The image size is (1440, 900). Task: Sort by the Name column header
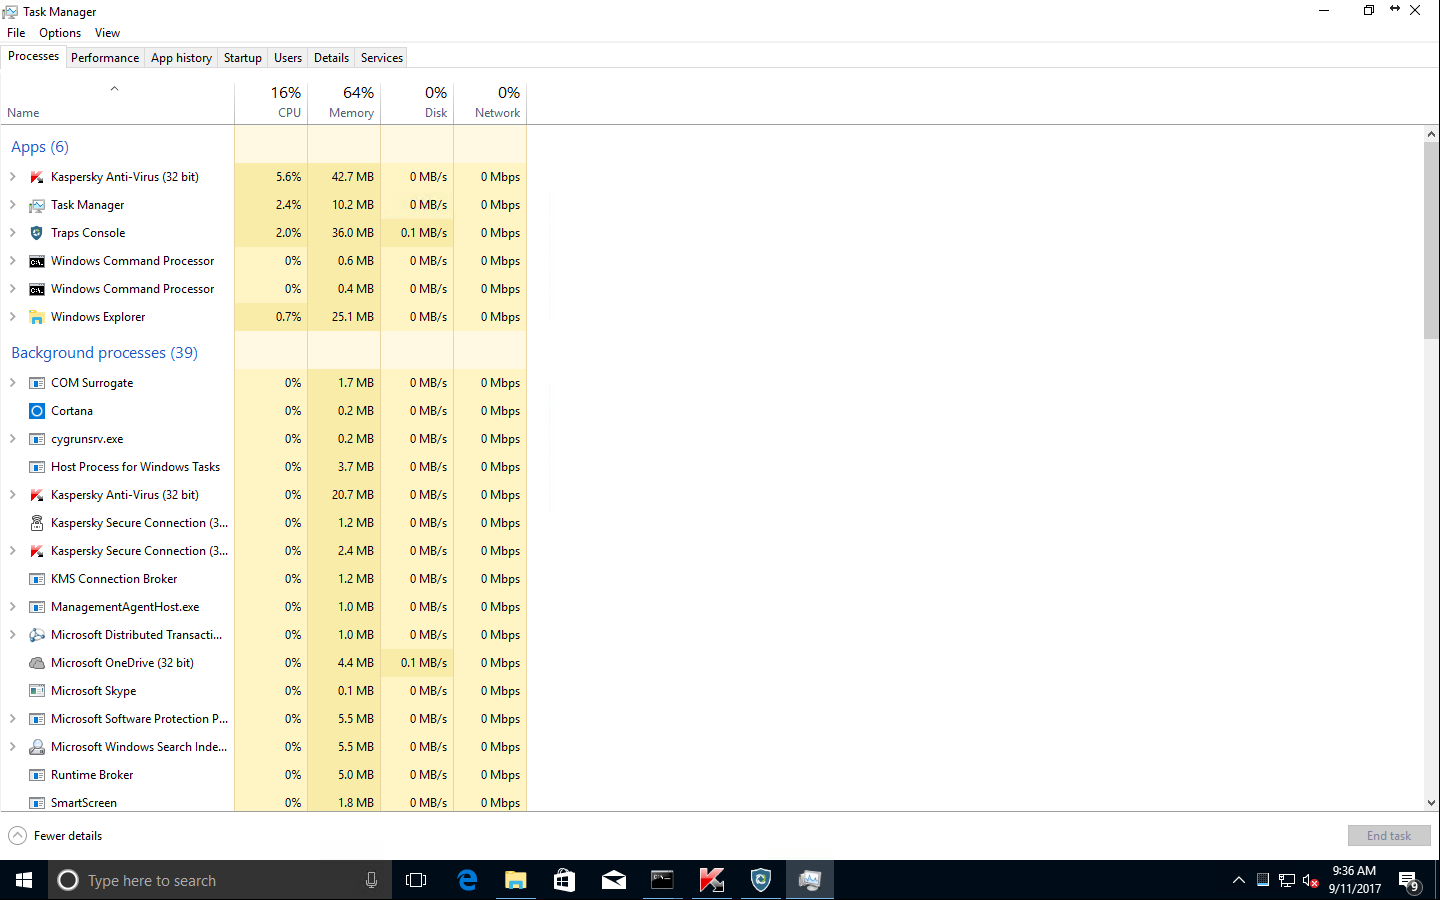(117, 102)
